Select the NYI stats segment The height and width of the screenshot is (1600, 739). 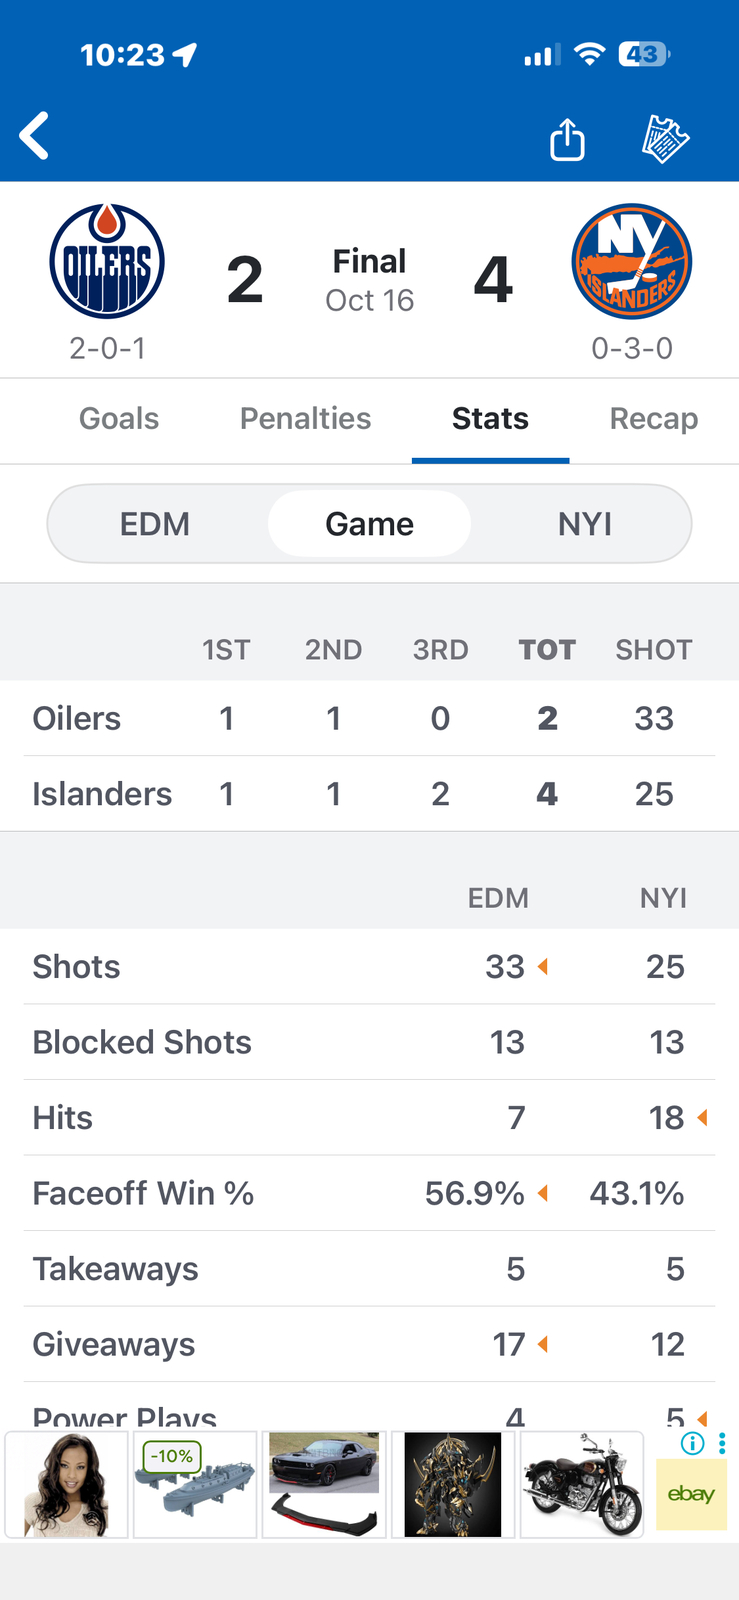click(x=585, y=524)
